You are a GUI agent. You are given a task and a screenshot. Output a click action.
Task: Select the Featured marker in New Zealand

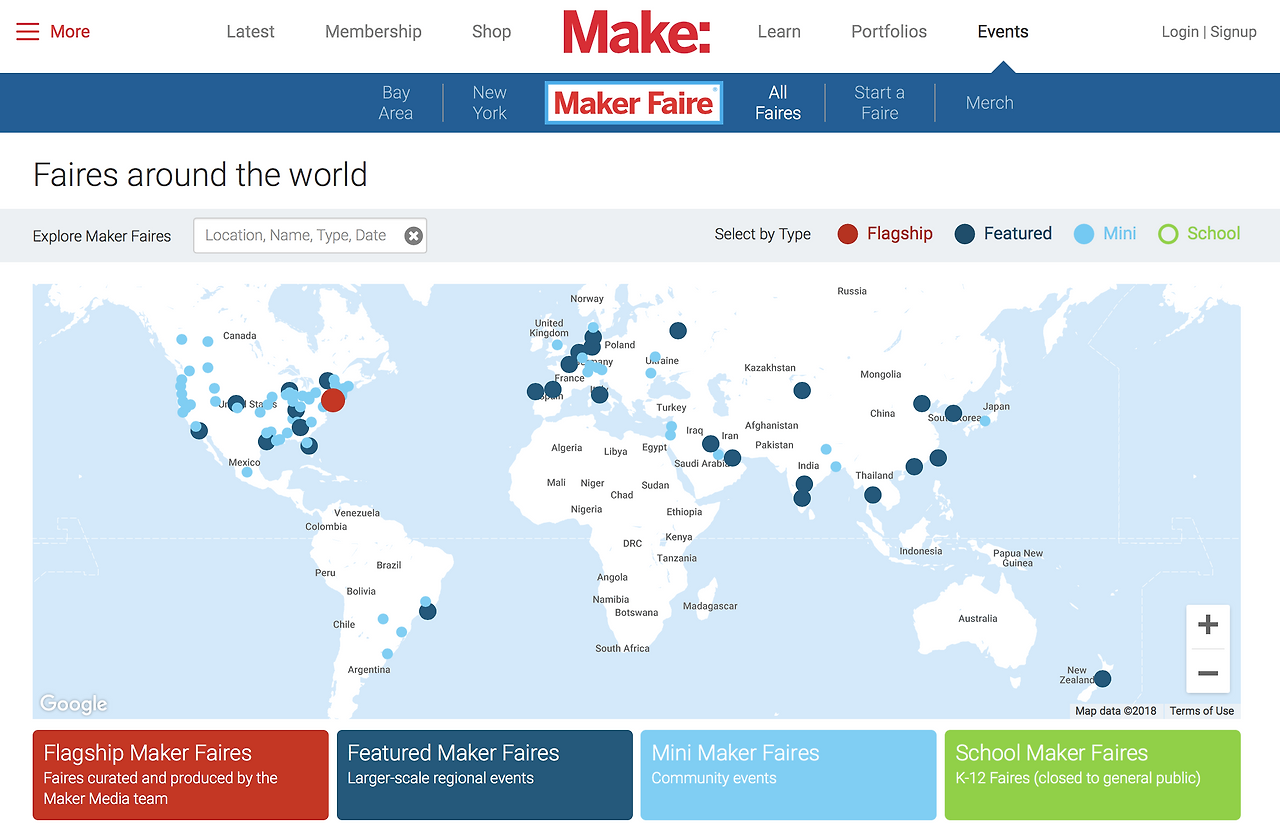click(1102, 679)
